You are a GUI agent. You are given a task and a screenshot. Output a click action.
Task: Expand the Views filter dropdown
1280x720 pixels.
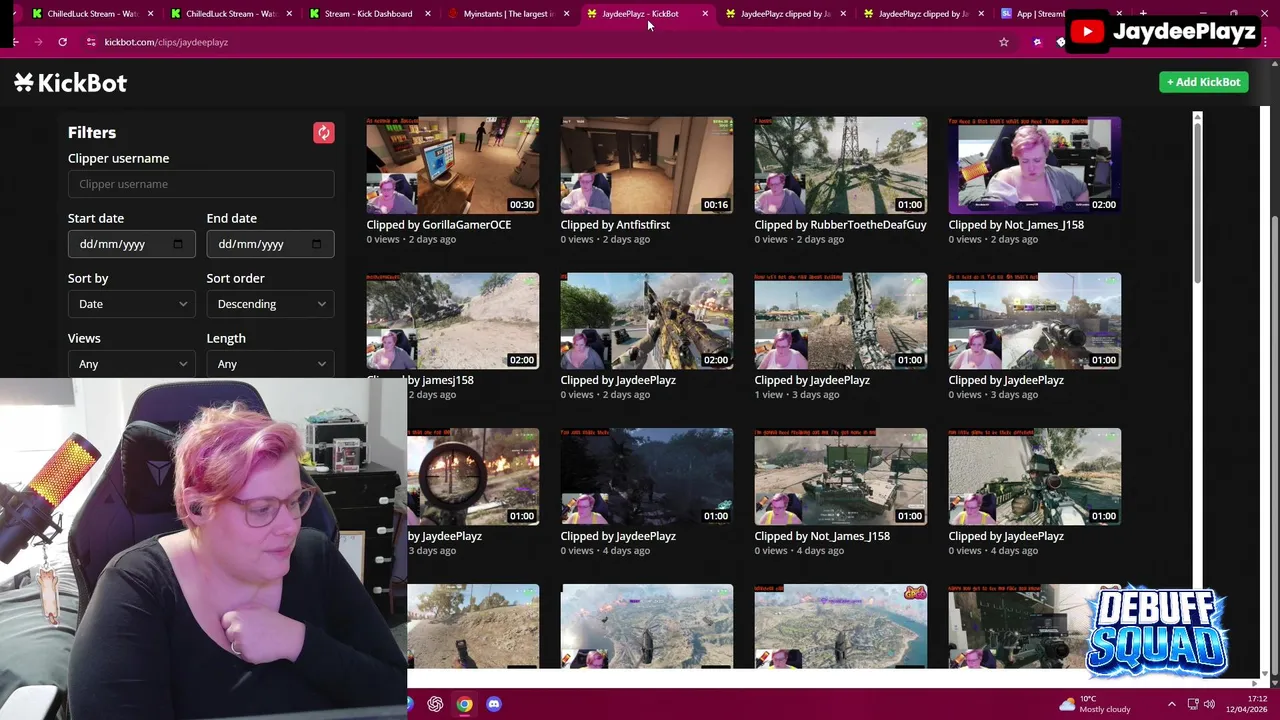point(131,364)
